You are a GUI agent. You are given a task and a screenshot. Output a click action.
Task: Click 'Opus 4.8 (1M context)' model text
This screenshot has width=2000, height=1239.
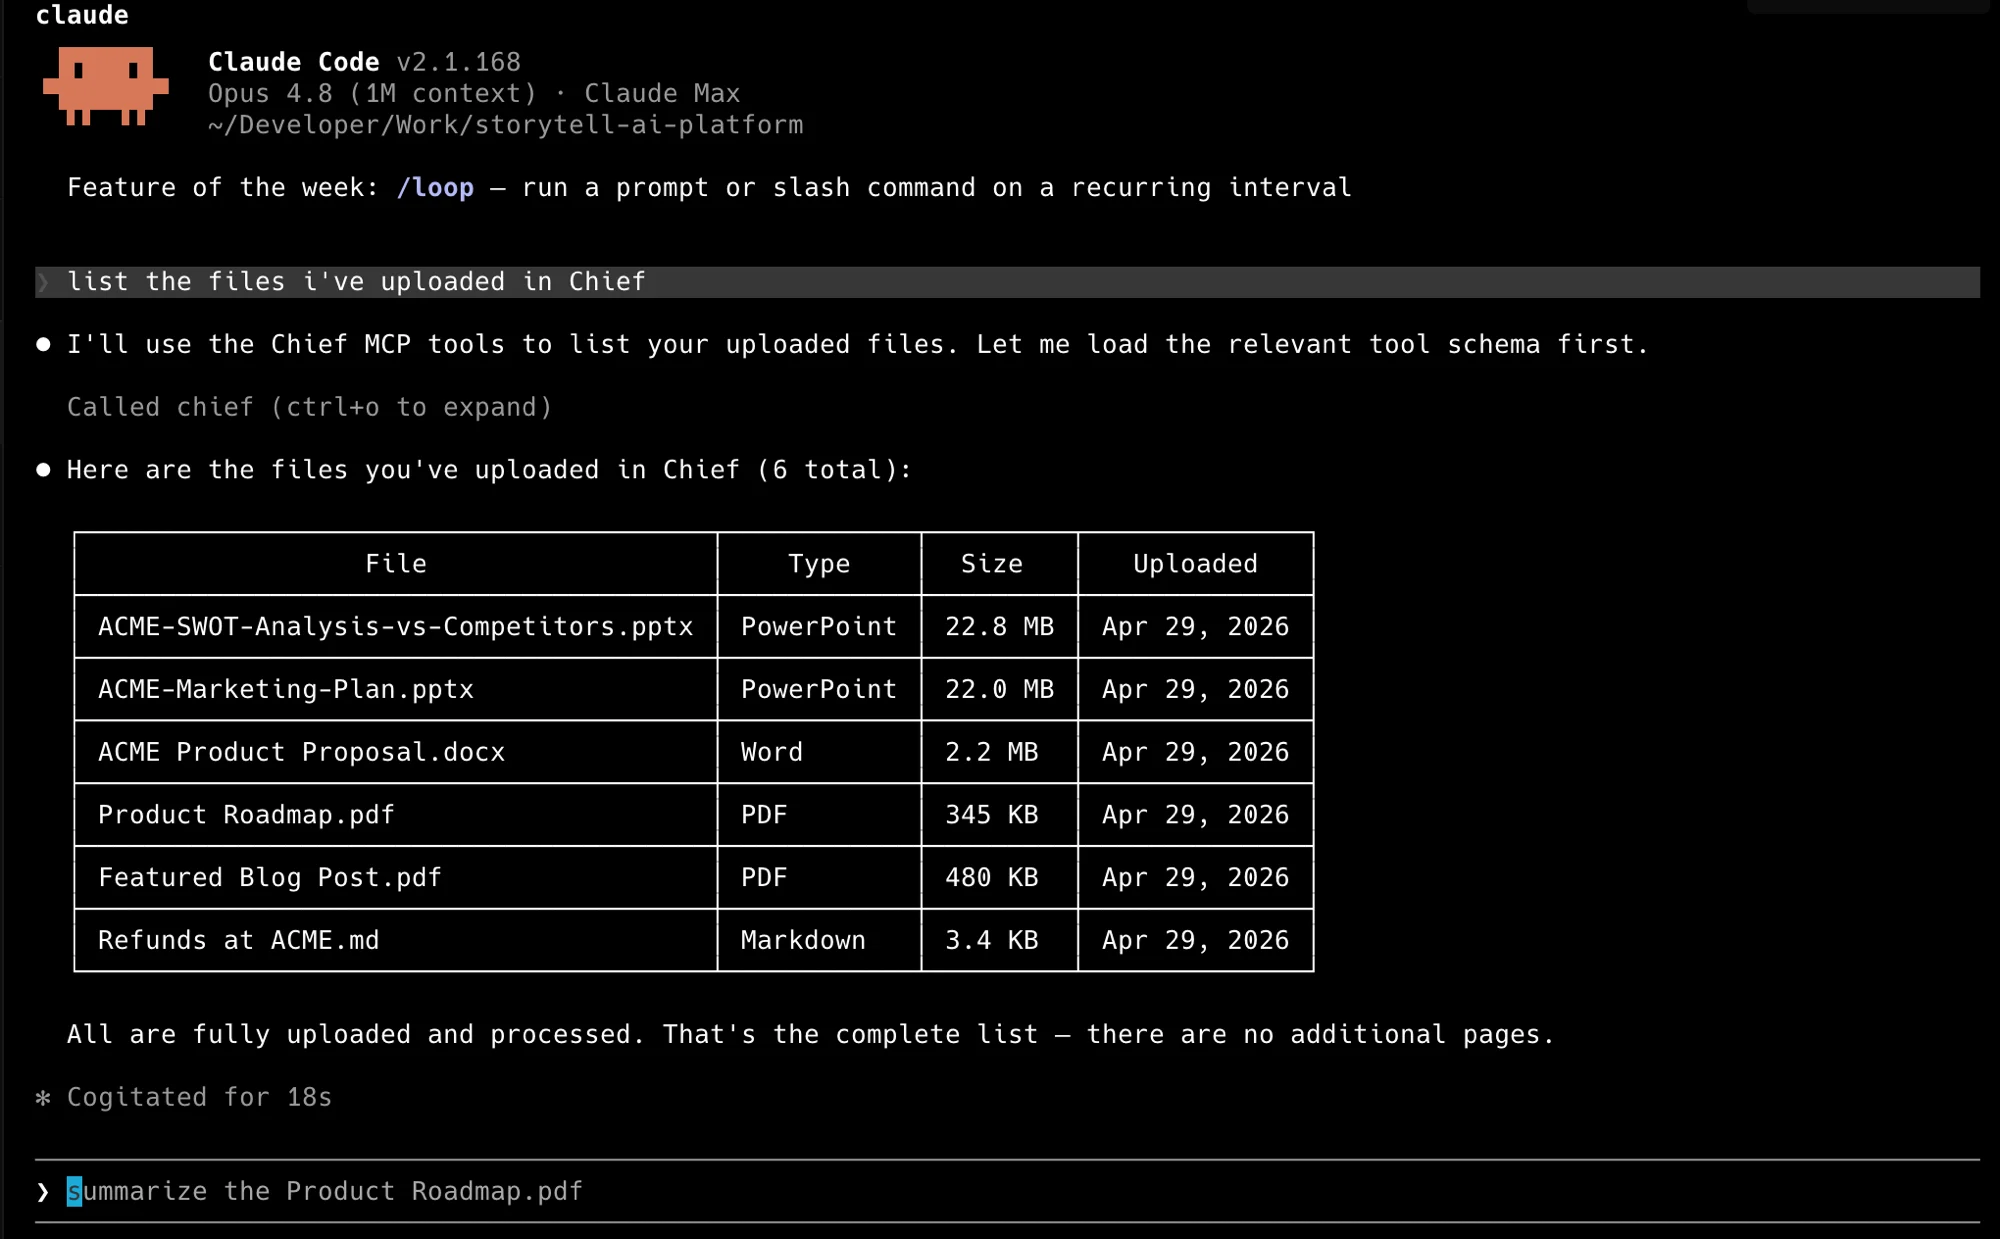tap(372, 94)
